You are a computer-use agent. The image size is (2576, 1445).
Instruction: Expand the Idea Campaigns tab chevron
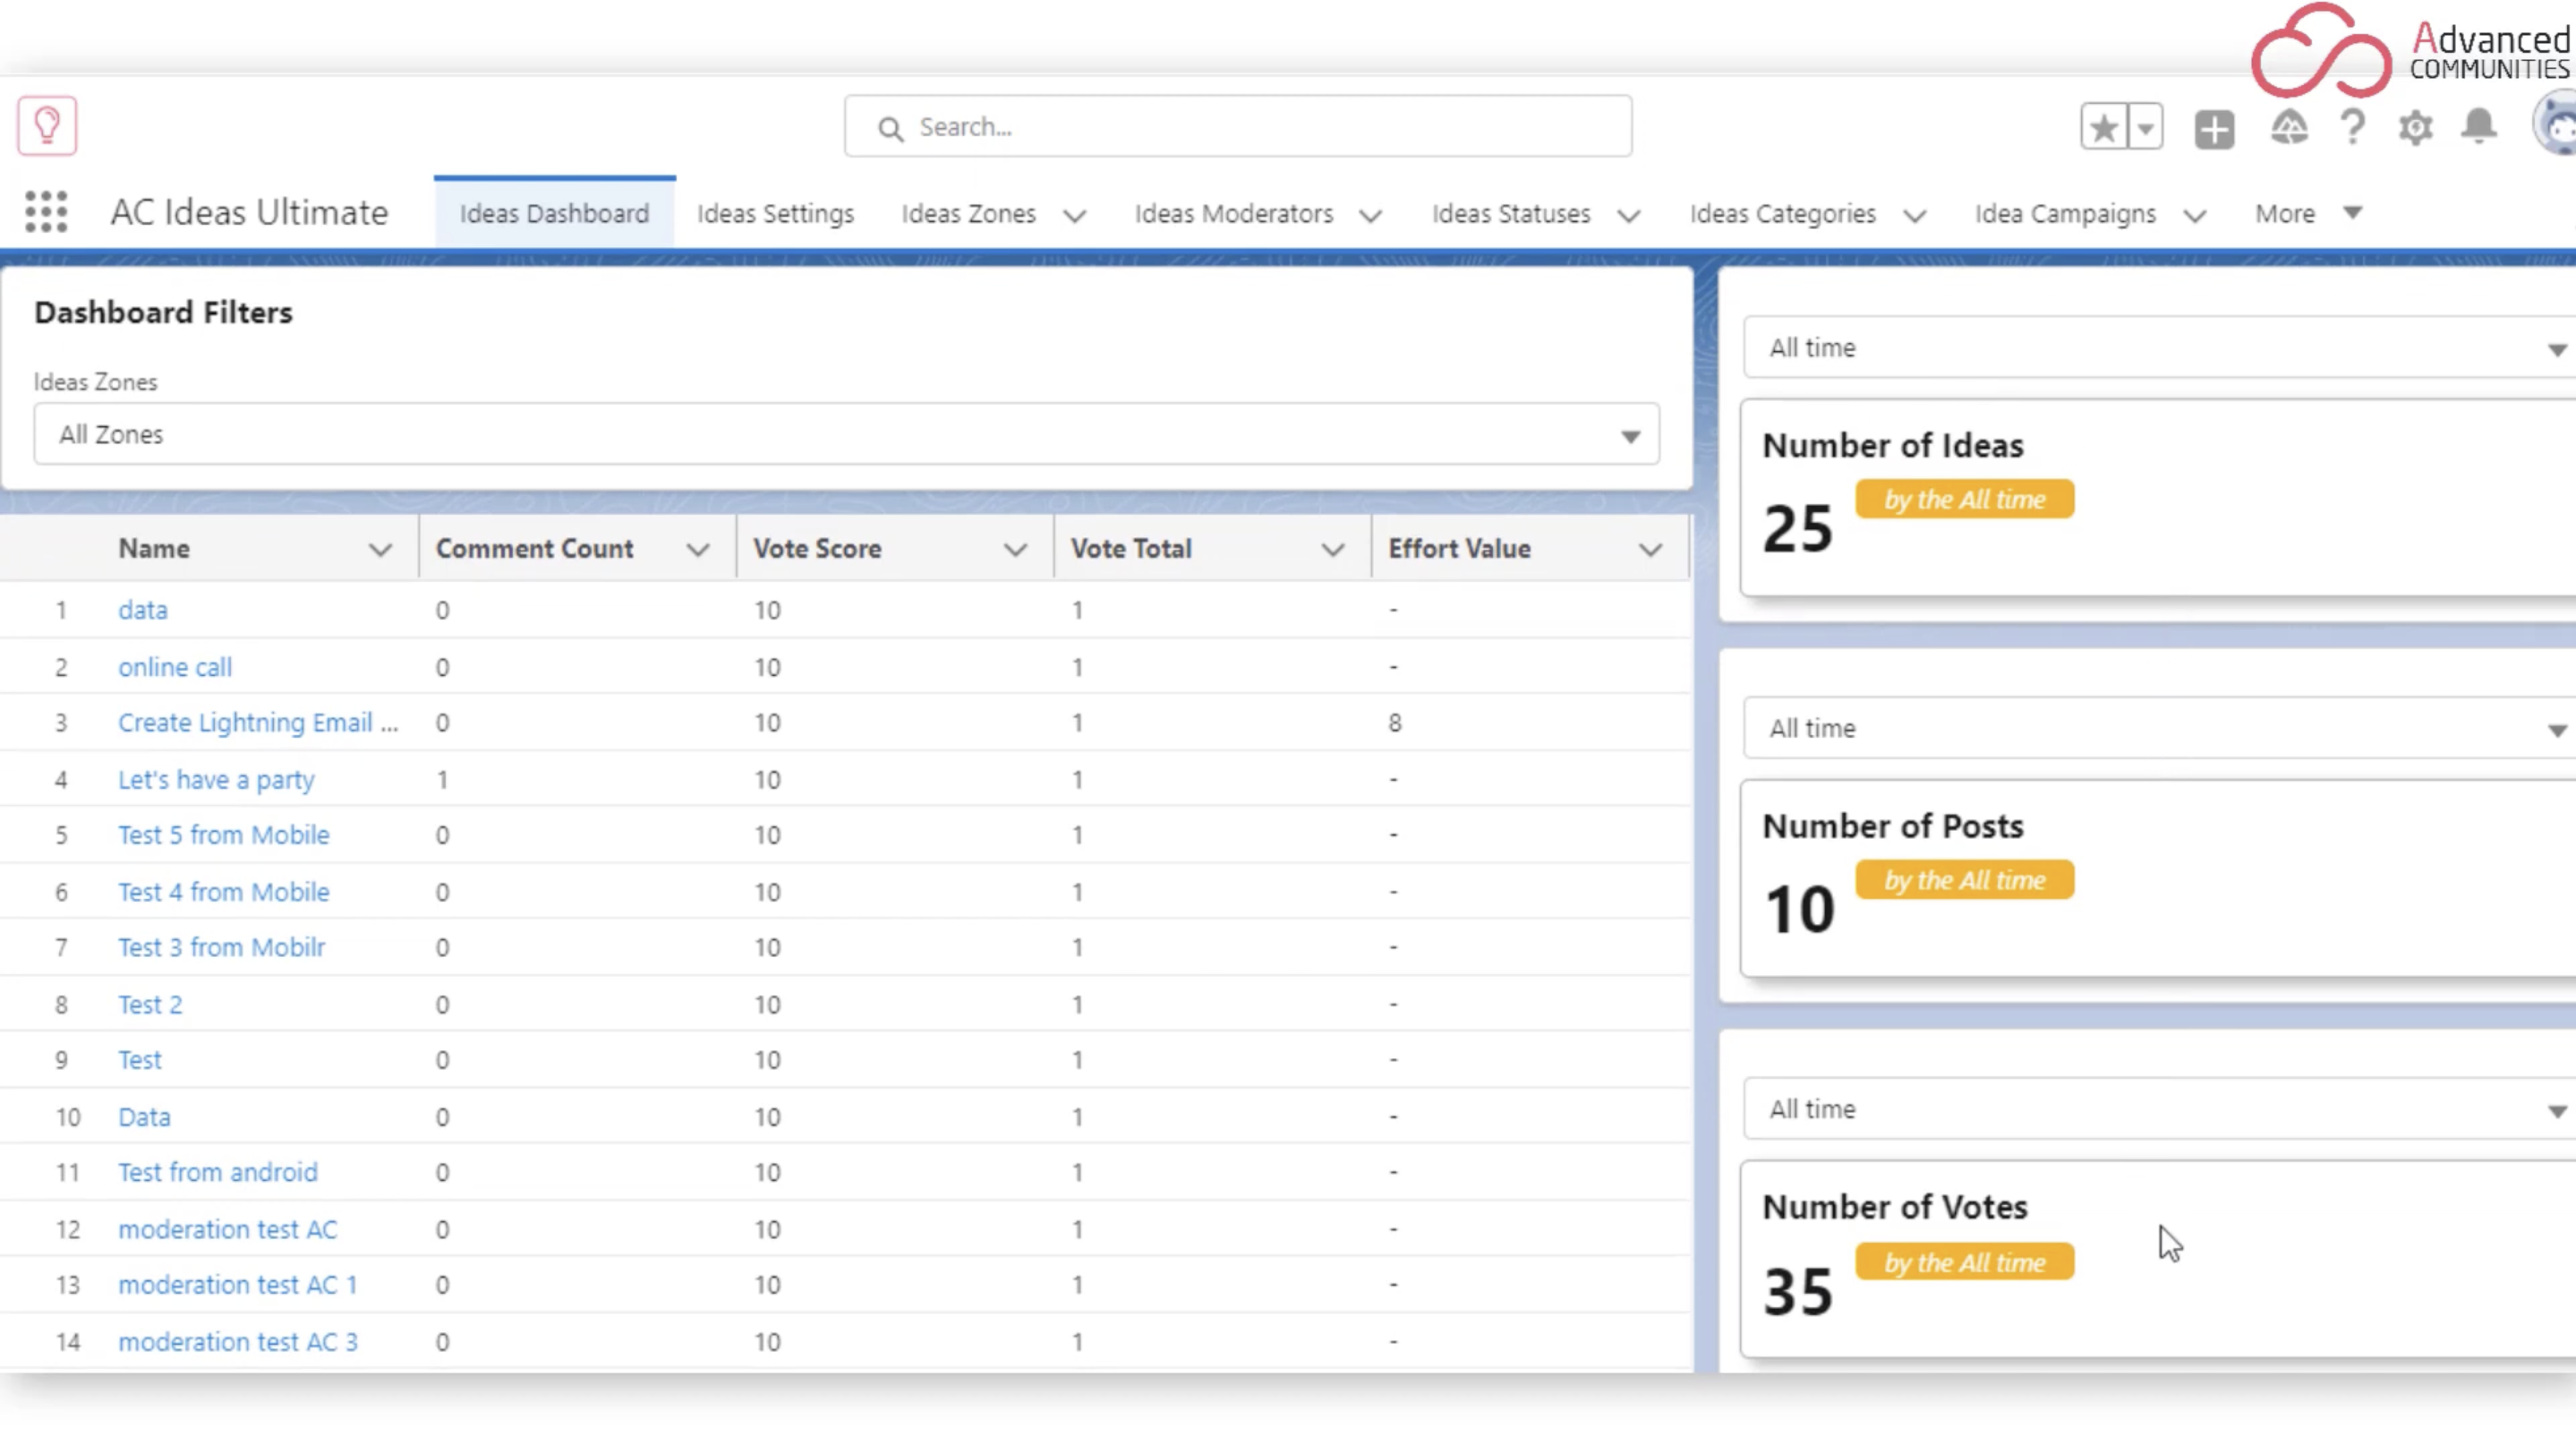point(2195,215)
